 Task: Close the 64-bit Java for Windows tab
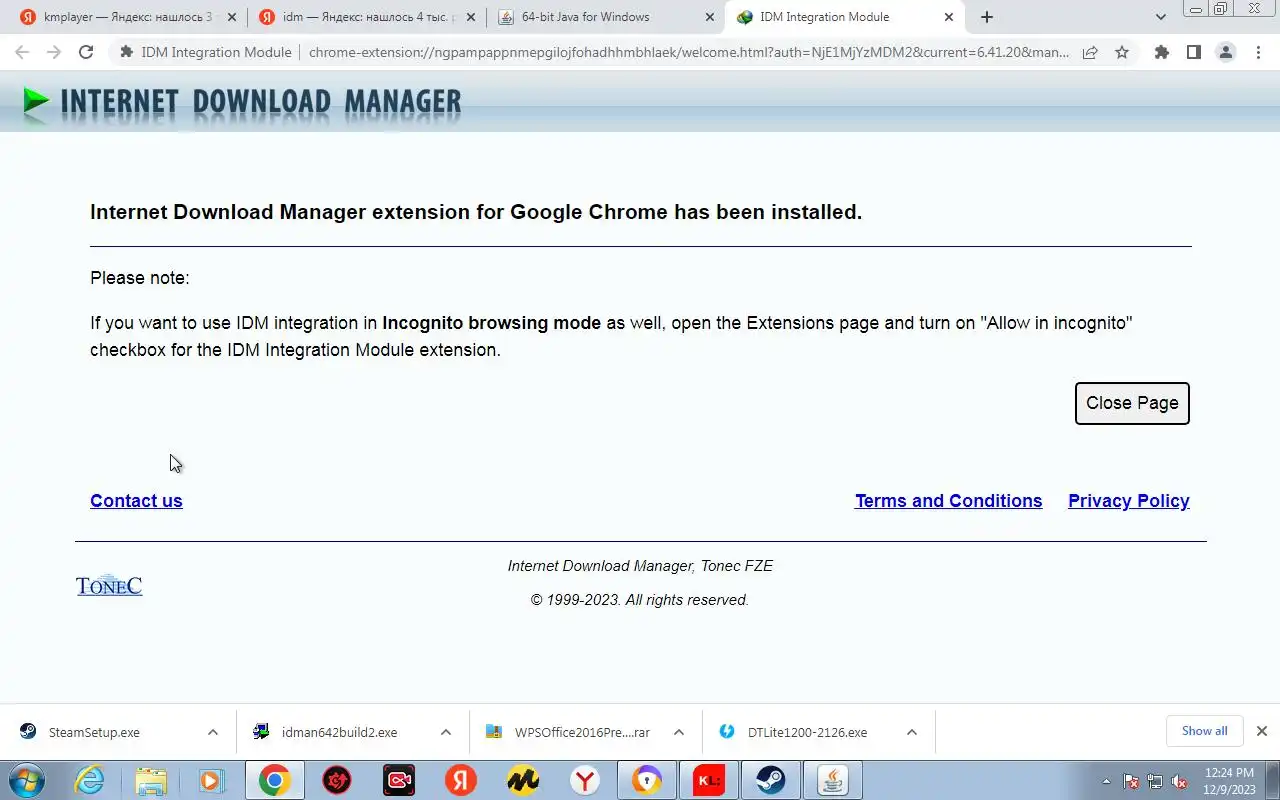tap(710, 17)
